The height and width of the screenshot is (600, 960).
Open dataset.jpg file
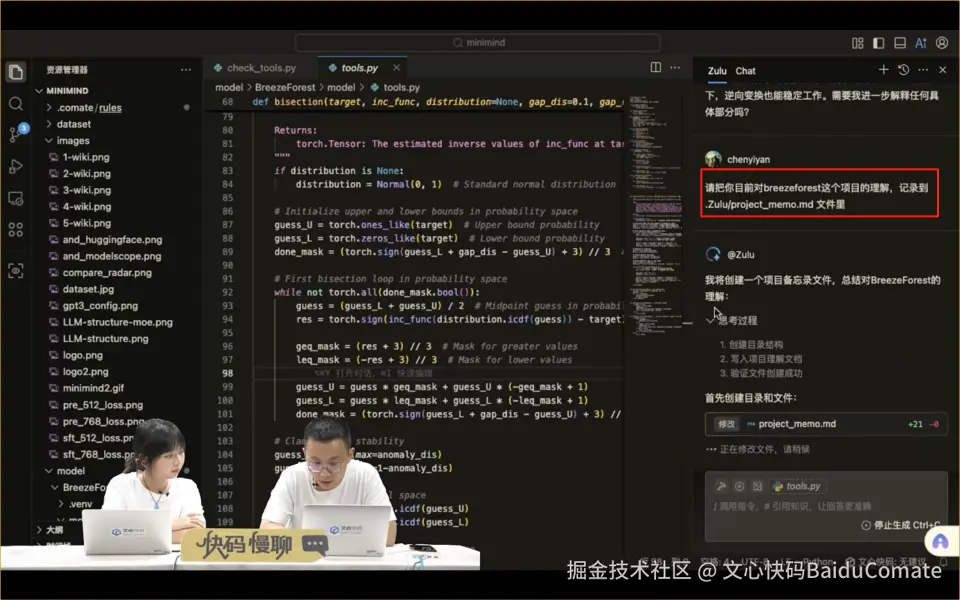[x=88, y=290]
